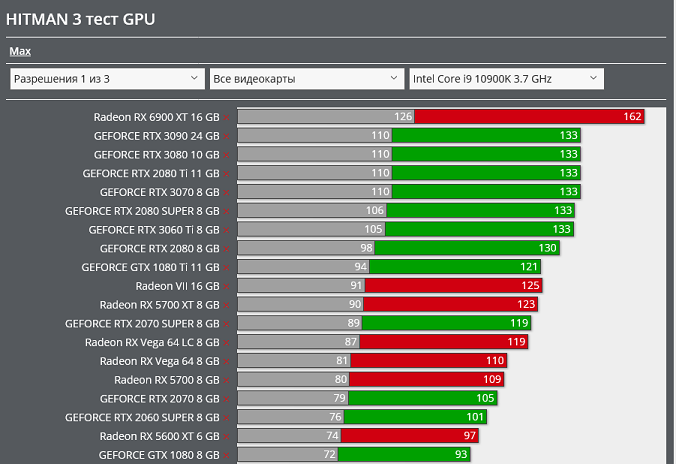
Task: Remove GEFORCE RTX 3060 Ti 8 GB X
Action: tap(226, 231)
